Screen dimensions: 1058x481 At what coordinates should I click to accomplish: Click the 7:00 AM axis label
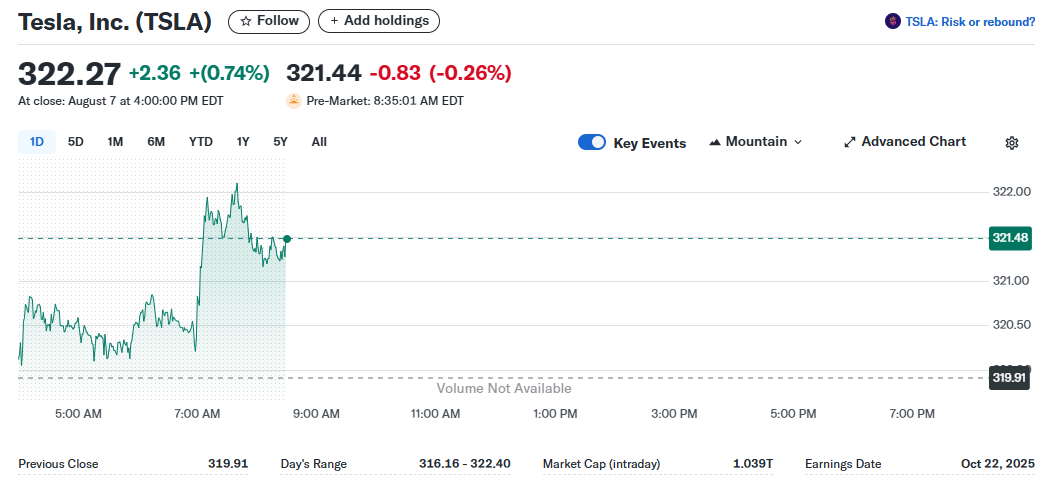(x=196, y=414)
